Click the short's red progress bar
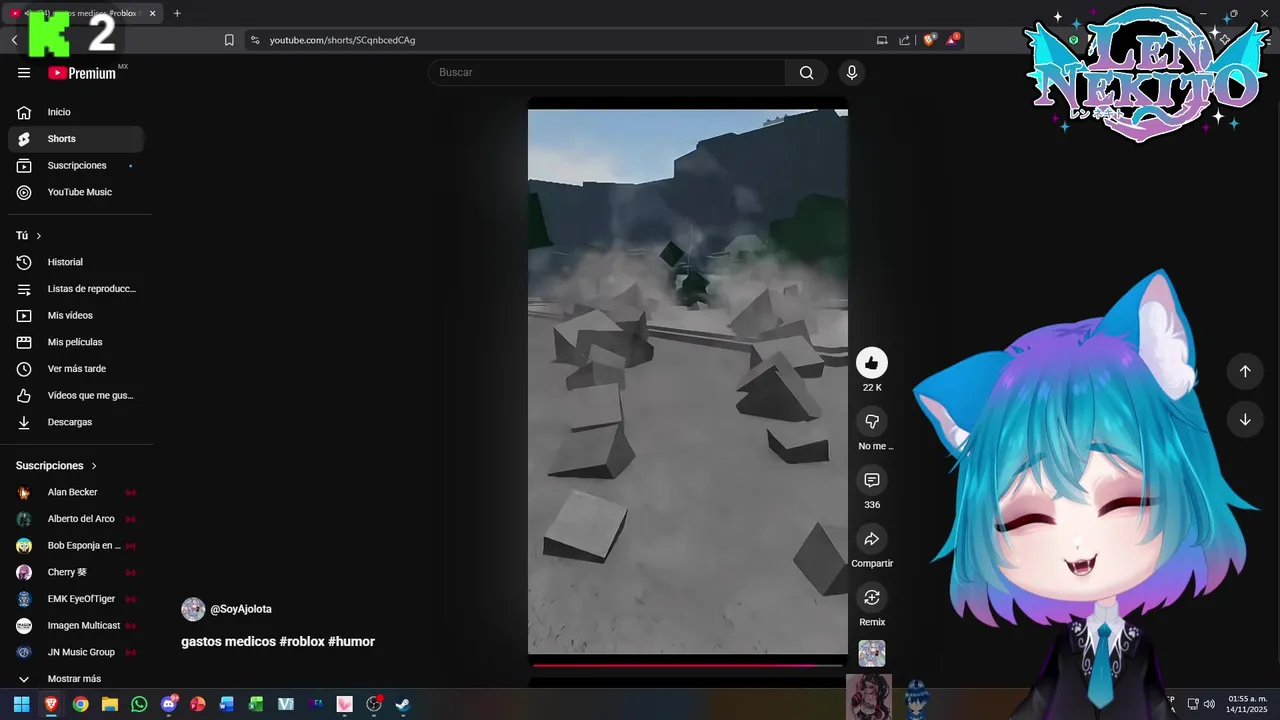 (x=688, y=664)
